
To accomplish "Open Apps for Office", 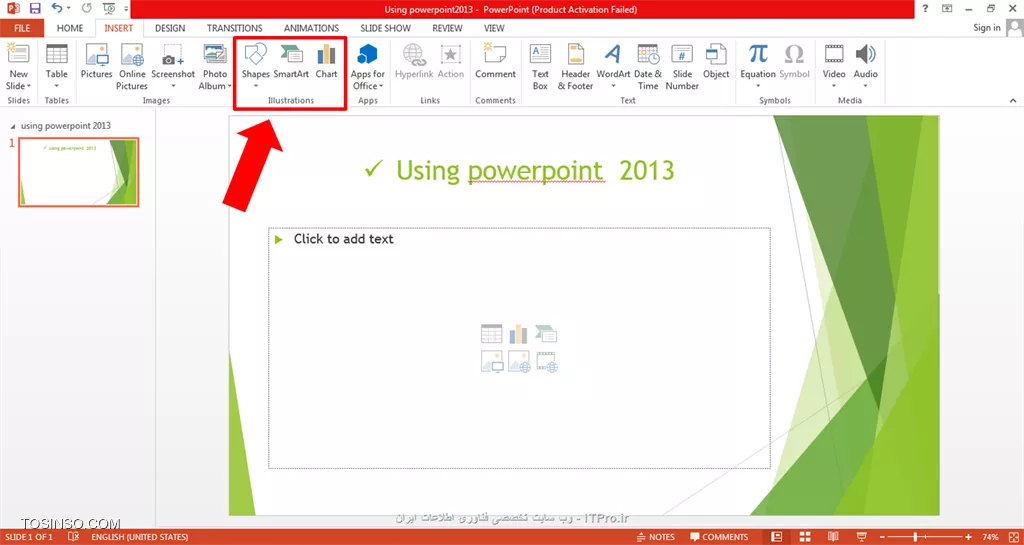I will (x=368, y=67).
